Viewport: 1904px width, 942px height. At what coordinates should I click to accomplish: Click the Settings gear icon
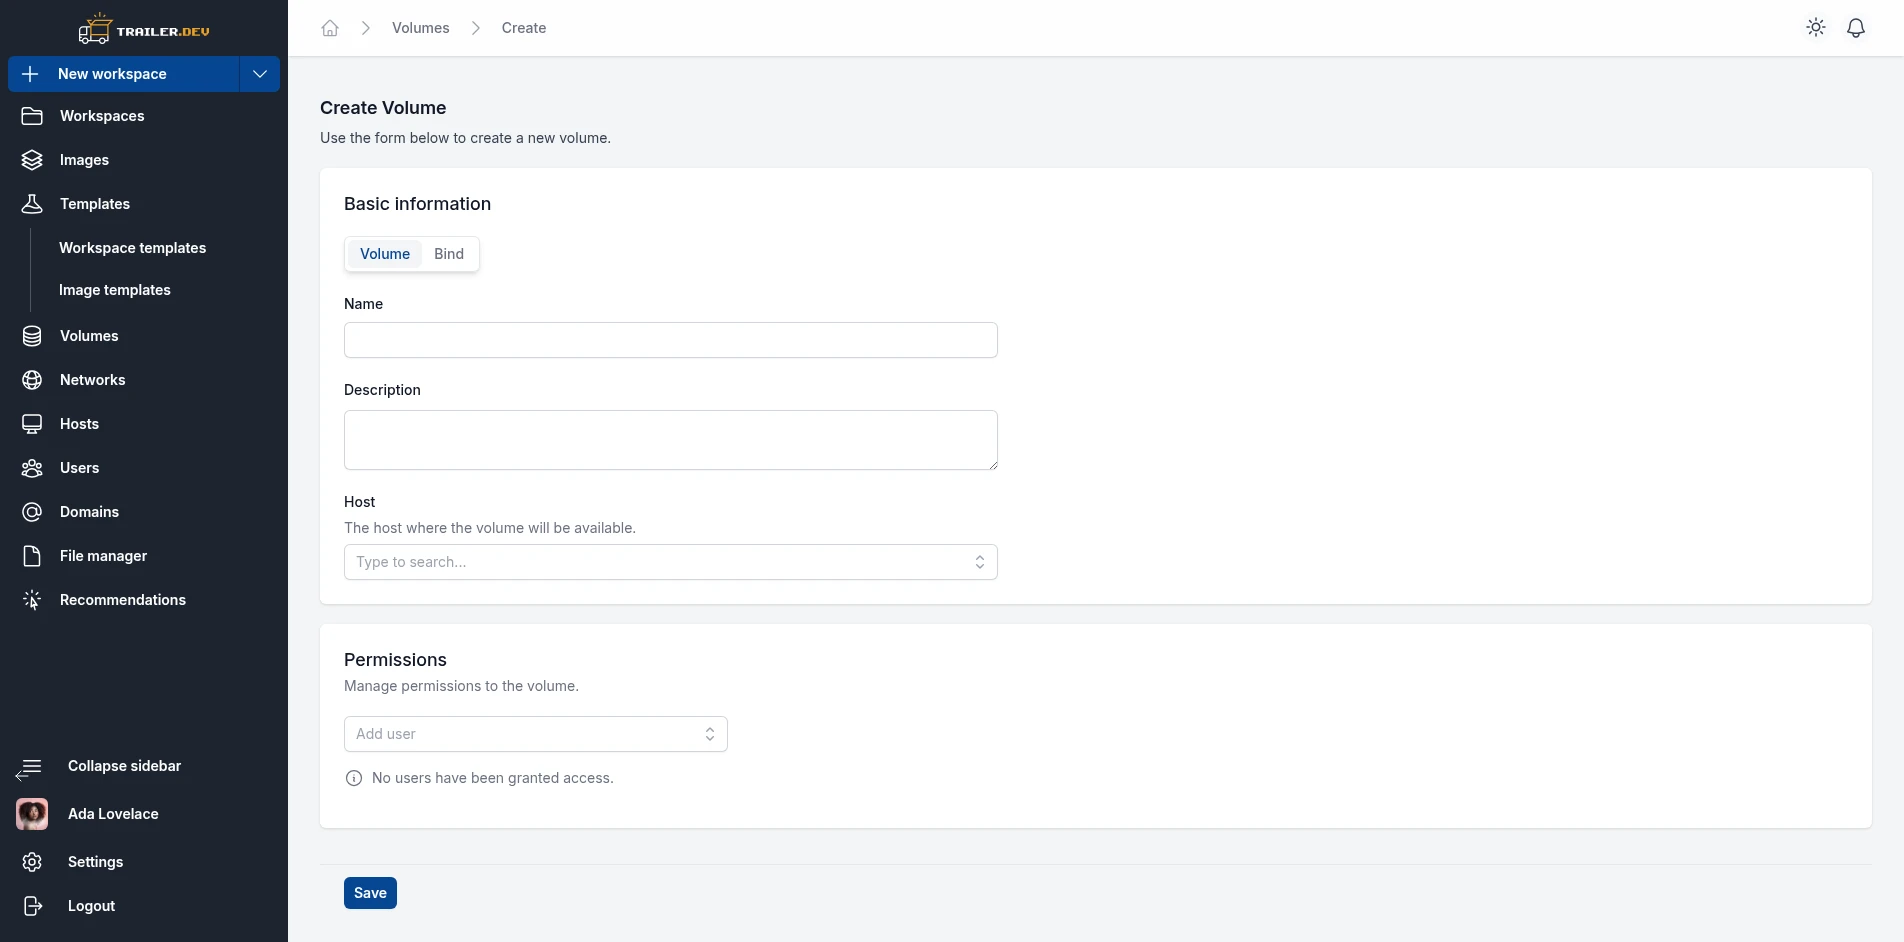click(32, 862)
